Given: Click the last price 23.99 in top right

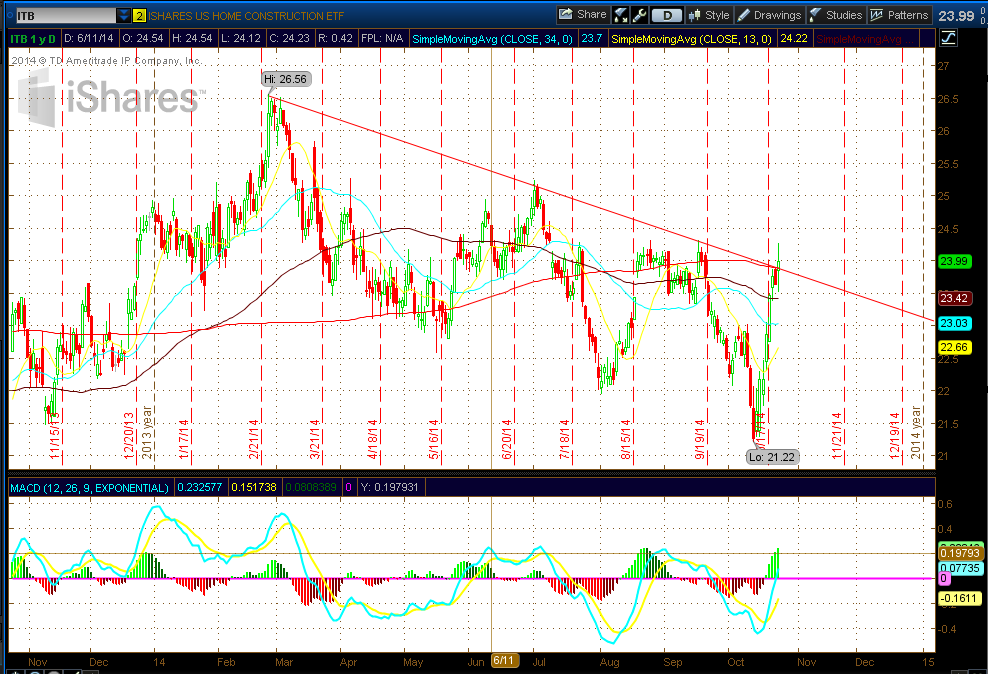Looking at the screenshot, I should coord(956,16).
